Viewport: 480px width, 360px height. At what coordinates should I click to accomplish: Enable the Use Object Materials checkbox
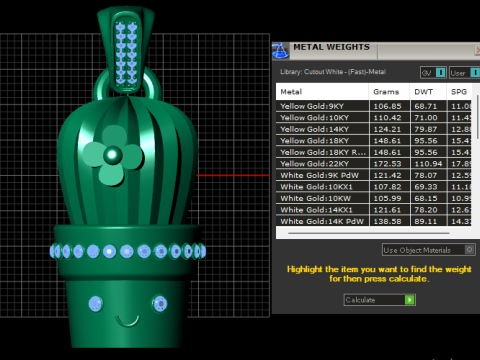tap(469, 250)
